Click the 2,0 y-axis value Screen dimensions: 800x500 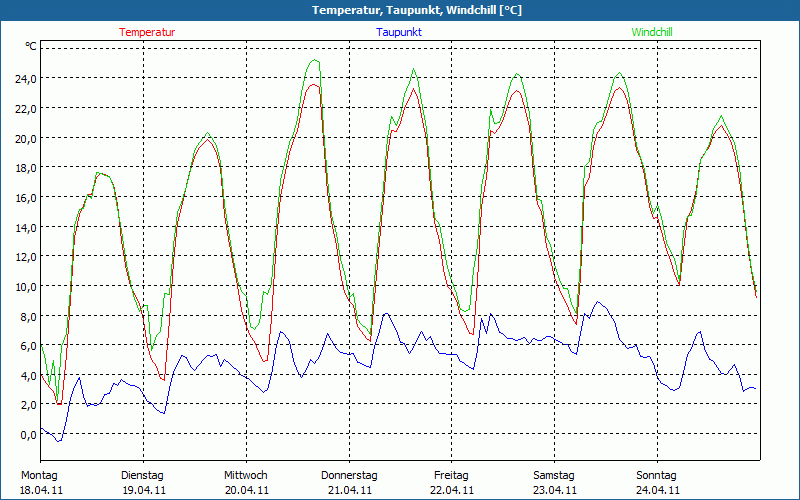pyautogui.click(x=28, y=405)
